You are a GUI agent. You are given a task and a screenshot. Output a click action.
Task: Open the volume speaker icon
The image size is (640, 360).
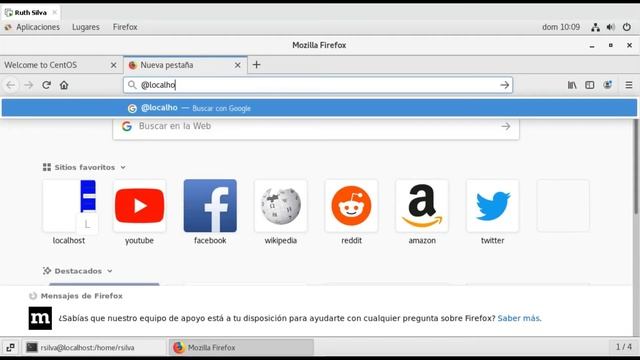coord(611,27)
